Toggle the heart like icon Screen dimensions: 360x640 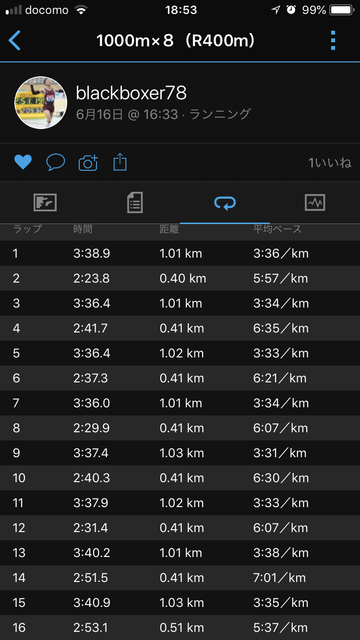coord(23,162)
